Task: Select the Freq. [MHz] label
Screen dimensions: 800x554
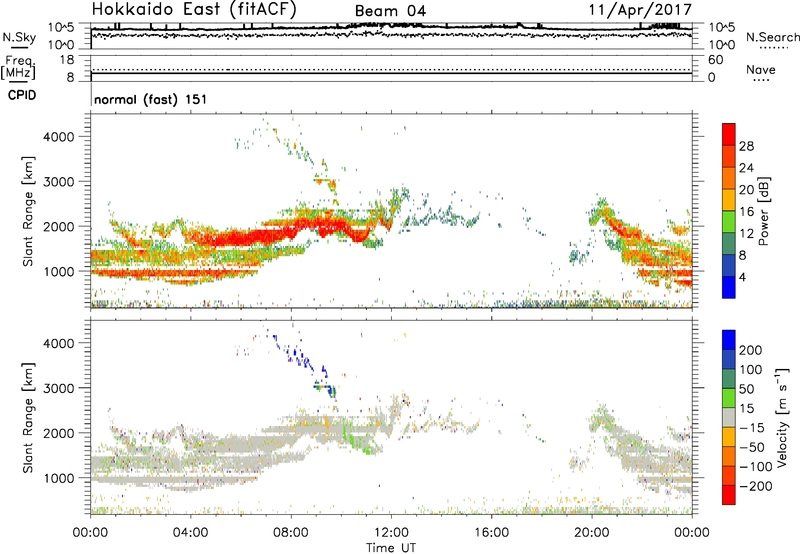Action: (18, 68)
